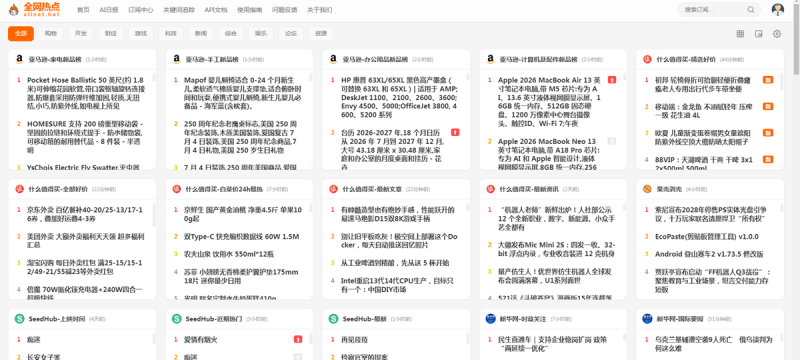The width and height of the screenshot is (800, 360).
Task: Click icon beside 什么值得买-全部好价 title
Action: 19,189
